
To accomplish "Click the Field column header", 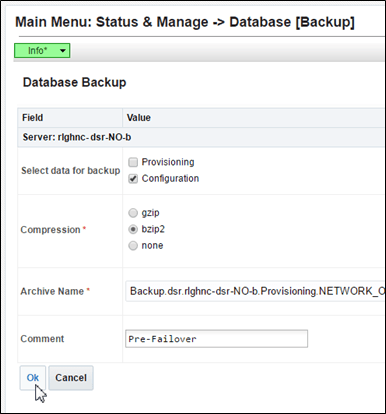I will click(70, 118).
